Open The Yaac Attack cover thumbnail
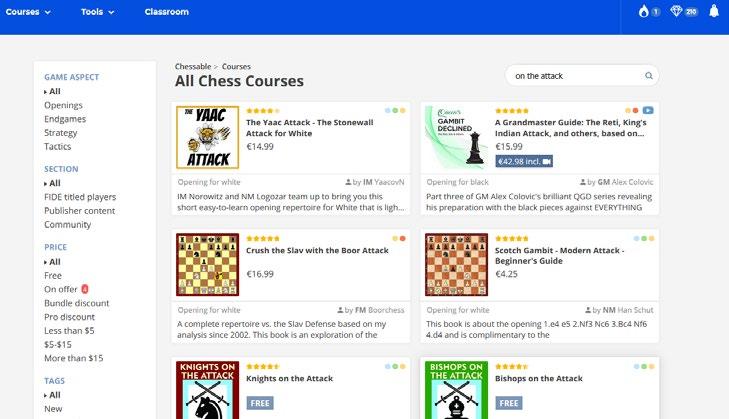The image size is (729, 419). coord(207,137)
